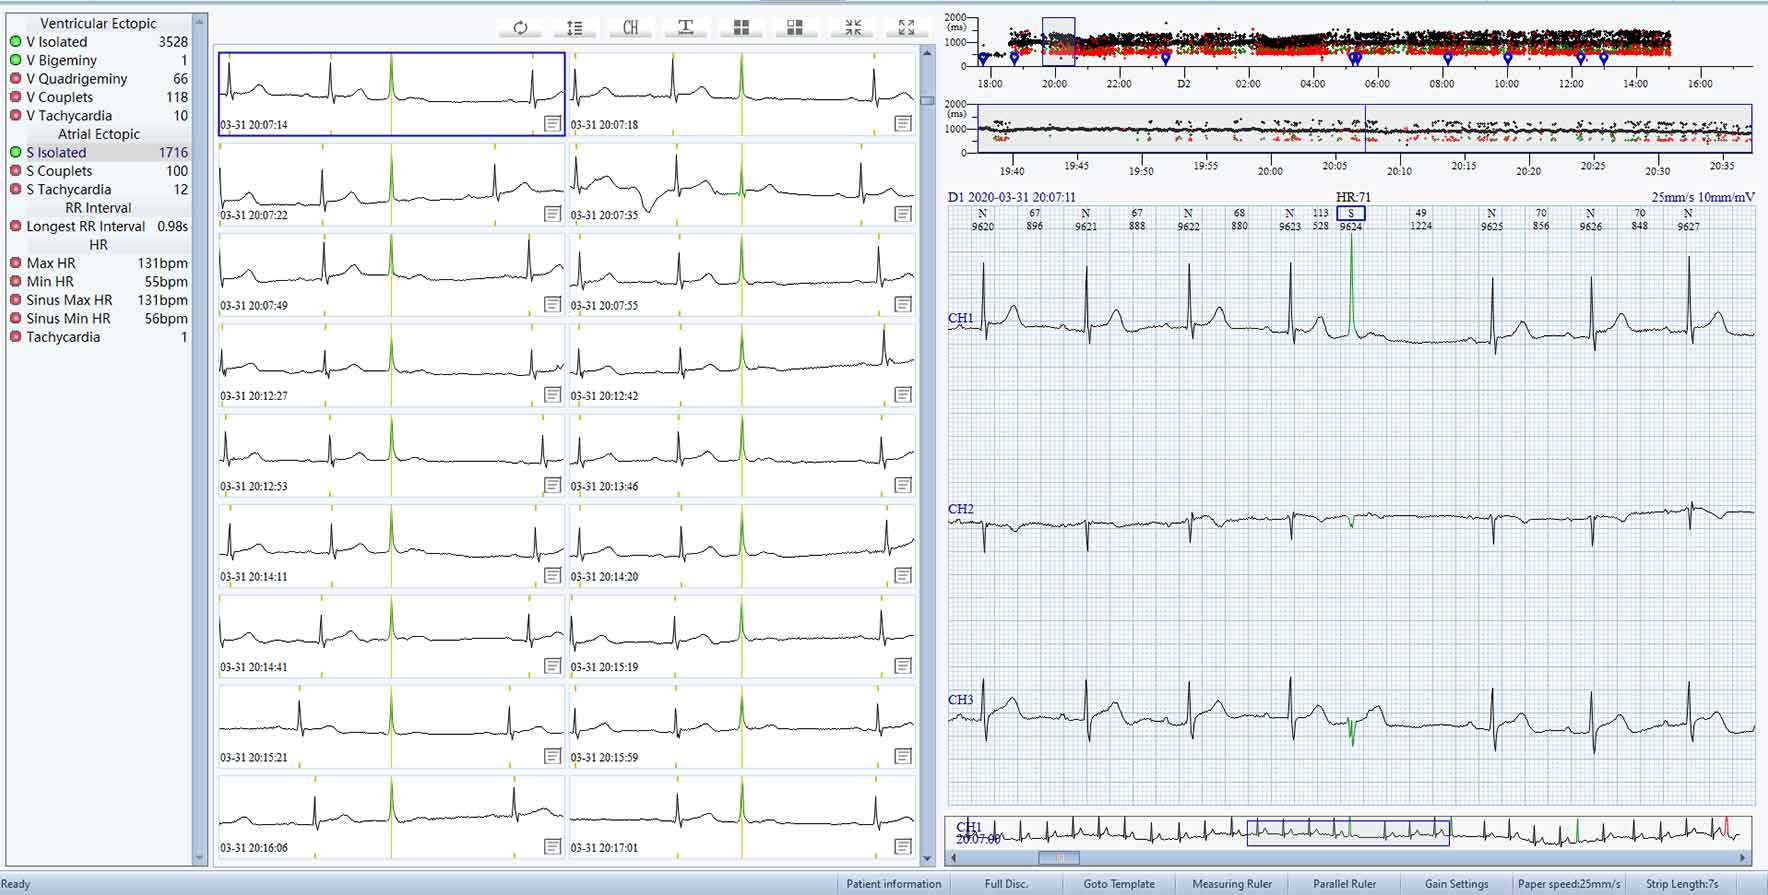The height and width of the screenshot is (895, 1768).
Task: Open note icon on 20:13:46 thumbnail
Action: click(x=903, y=485)
